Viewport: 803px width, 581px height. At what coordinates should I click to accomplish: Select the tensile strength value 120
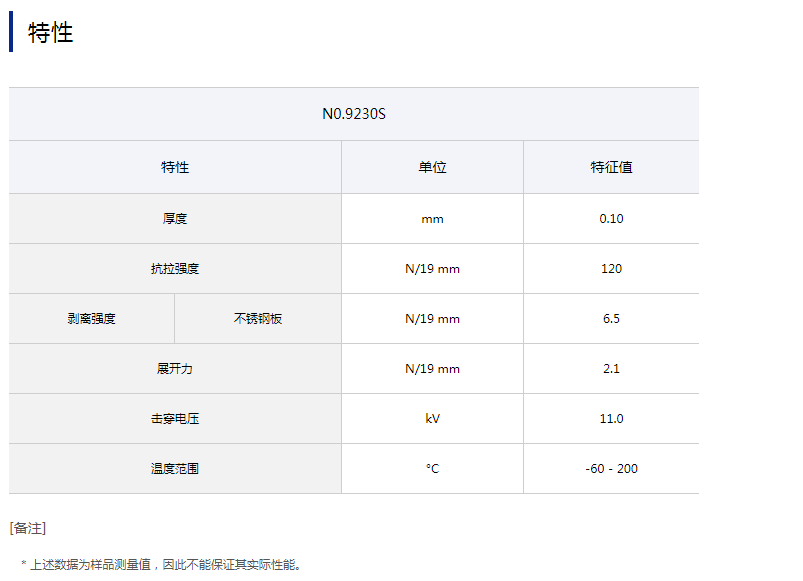coord(611,268)
